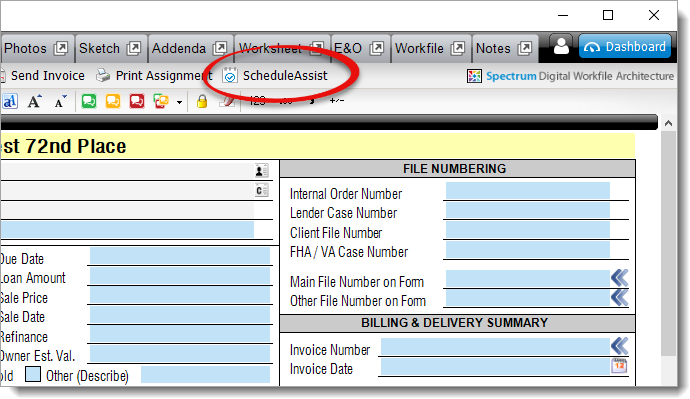Viewport: 690px width, 399px height.
Task: Click the green comment bubble icon
Action: (x=89, y=101)
